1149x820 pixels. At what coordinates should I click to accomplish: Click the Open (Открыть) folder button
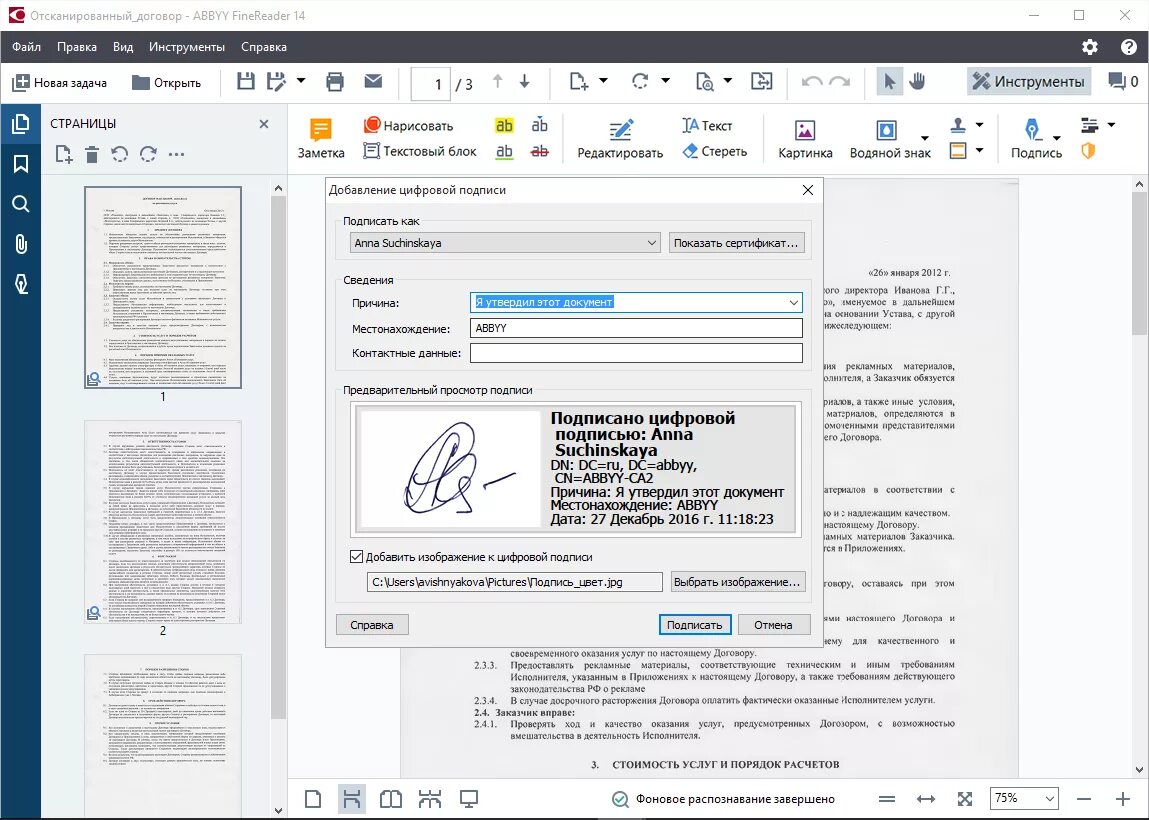[x=166, y=83]
